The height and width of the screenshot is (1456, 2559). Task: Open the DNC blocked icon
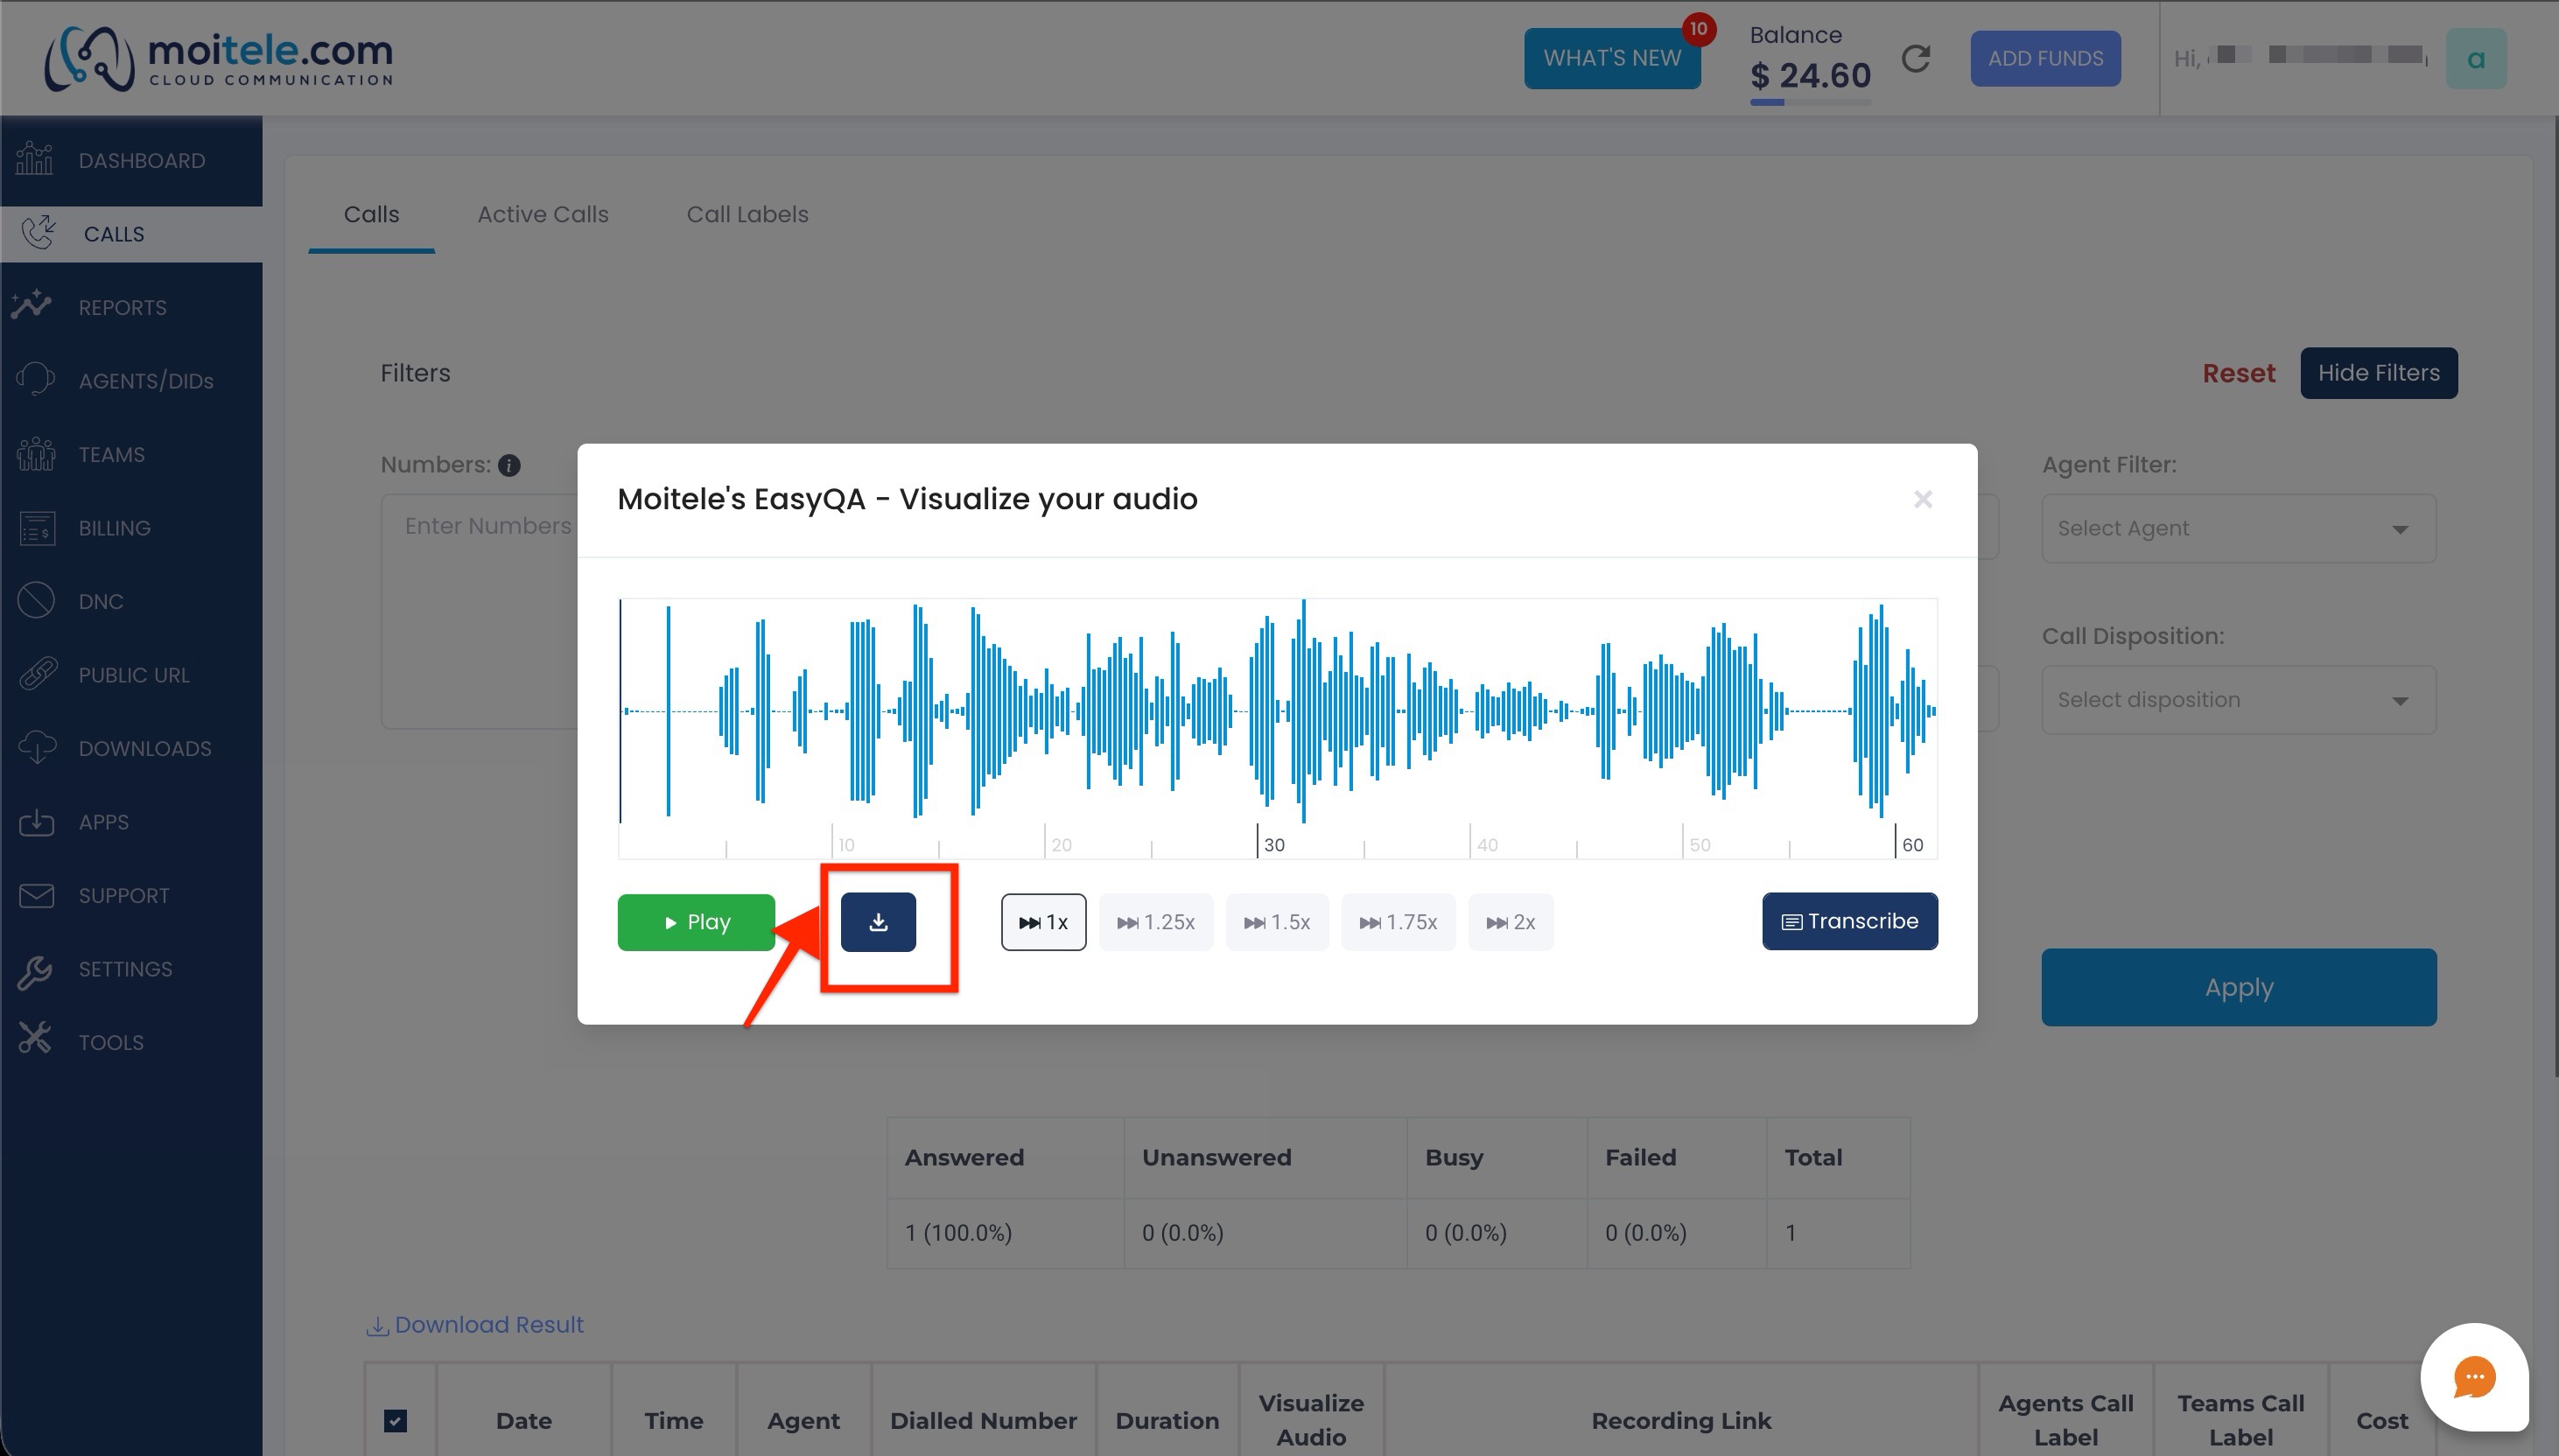36,601
